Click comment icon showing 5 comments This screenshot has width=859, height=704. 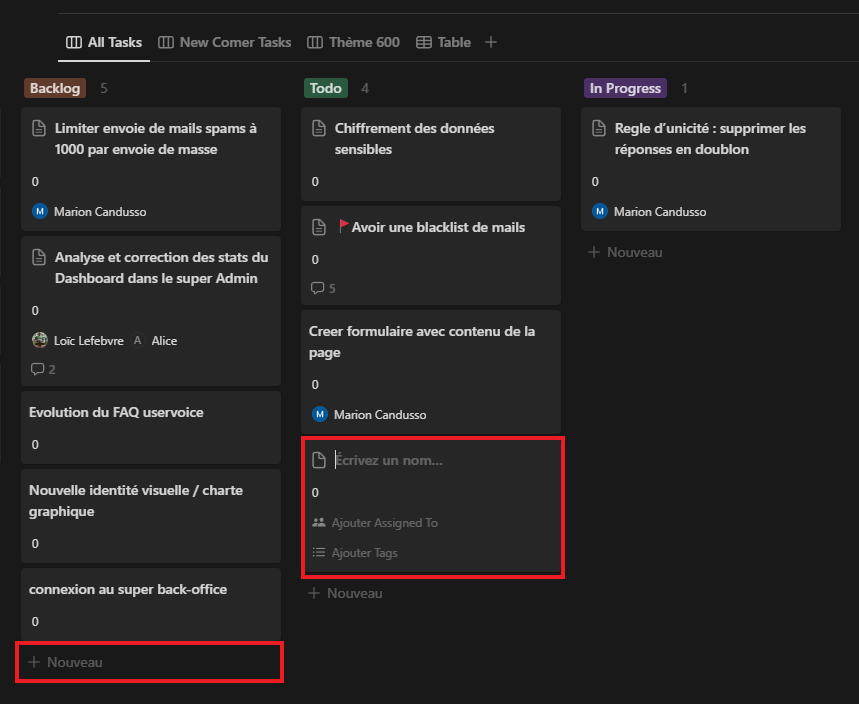point(318,288)
